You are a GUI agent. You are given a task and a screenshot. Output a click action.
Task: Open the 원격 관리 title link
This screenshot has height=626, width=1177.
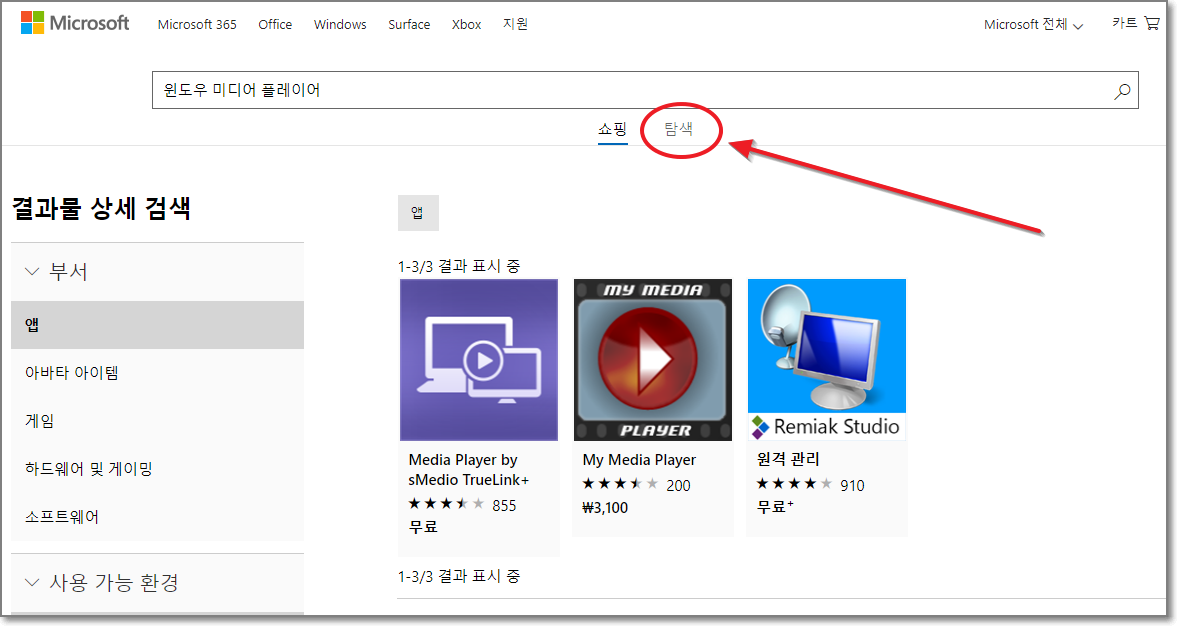tap(788, 459)
